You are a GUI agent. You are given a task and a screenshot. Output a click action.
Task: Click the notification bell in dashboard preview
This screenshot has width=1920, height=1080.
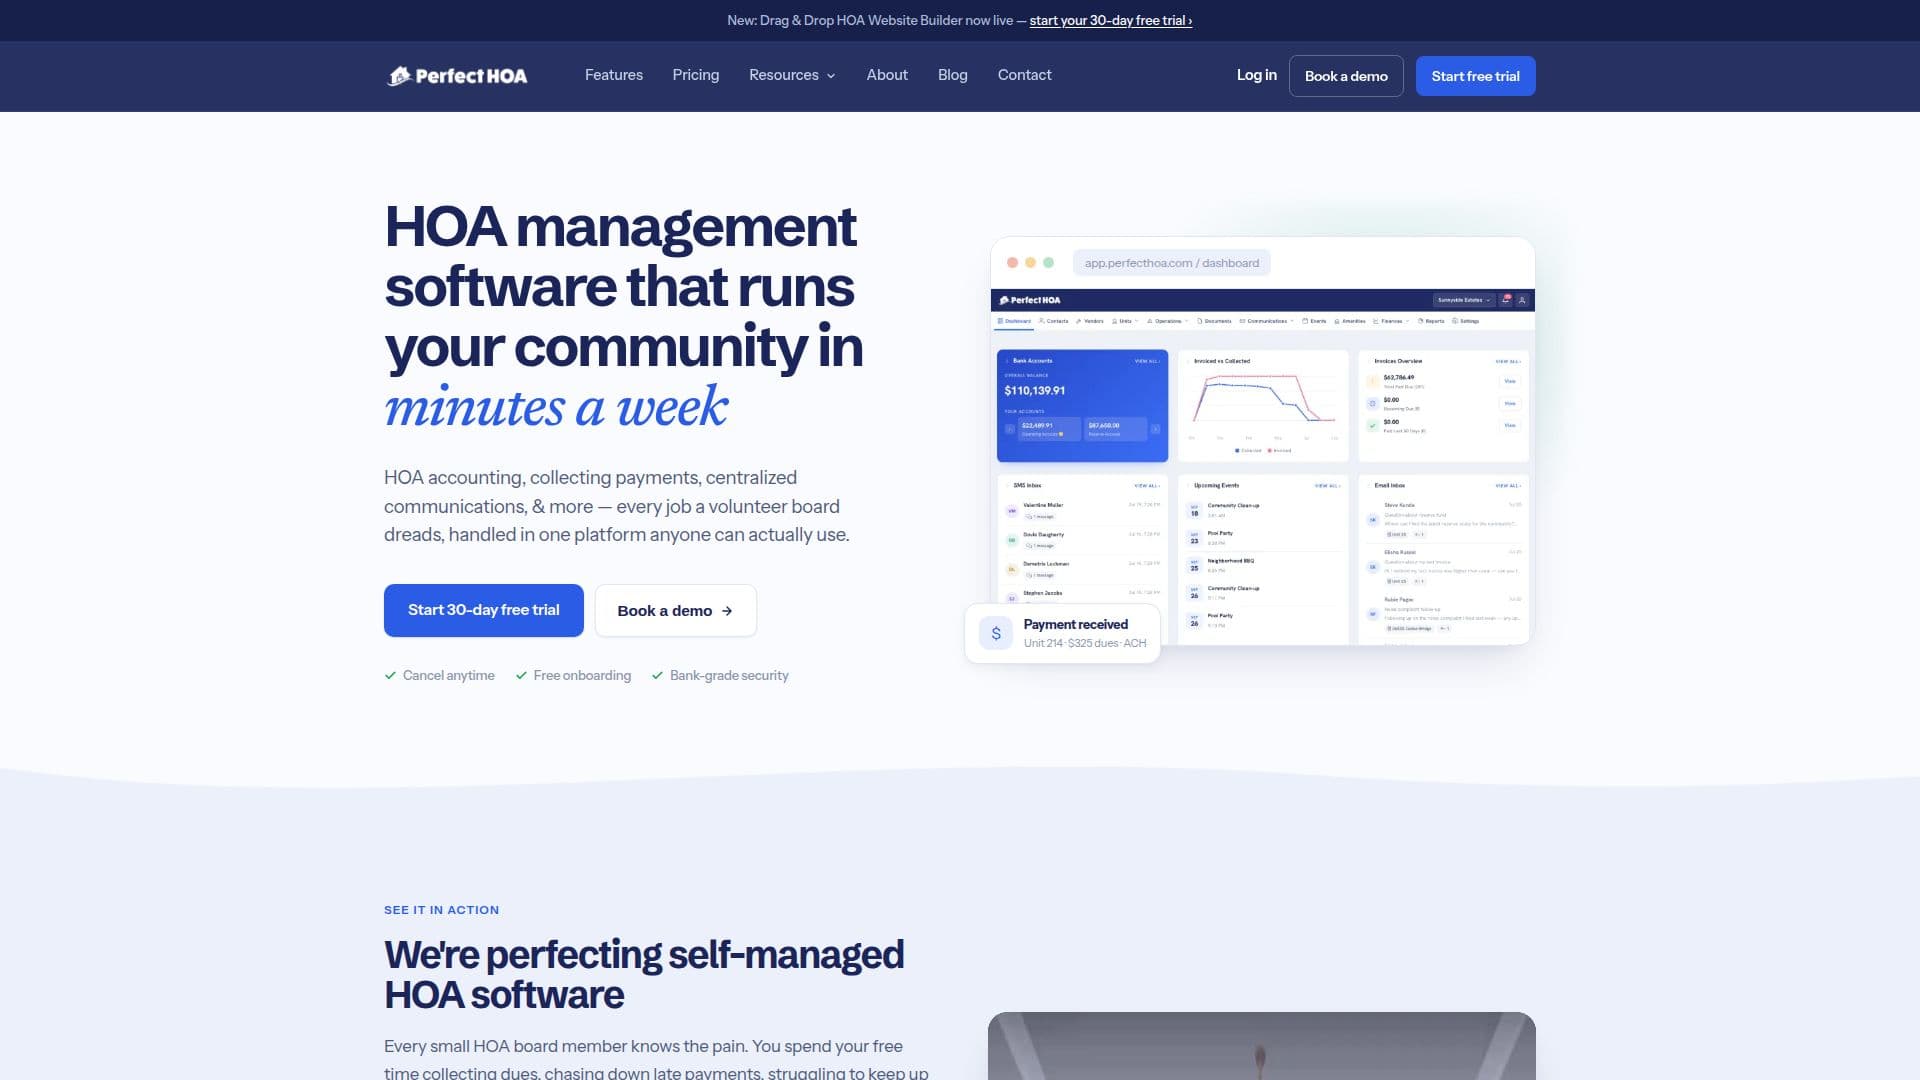(x=1505, y=300)
